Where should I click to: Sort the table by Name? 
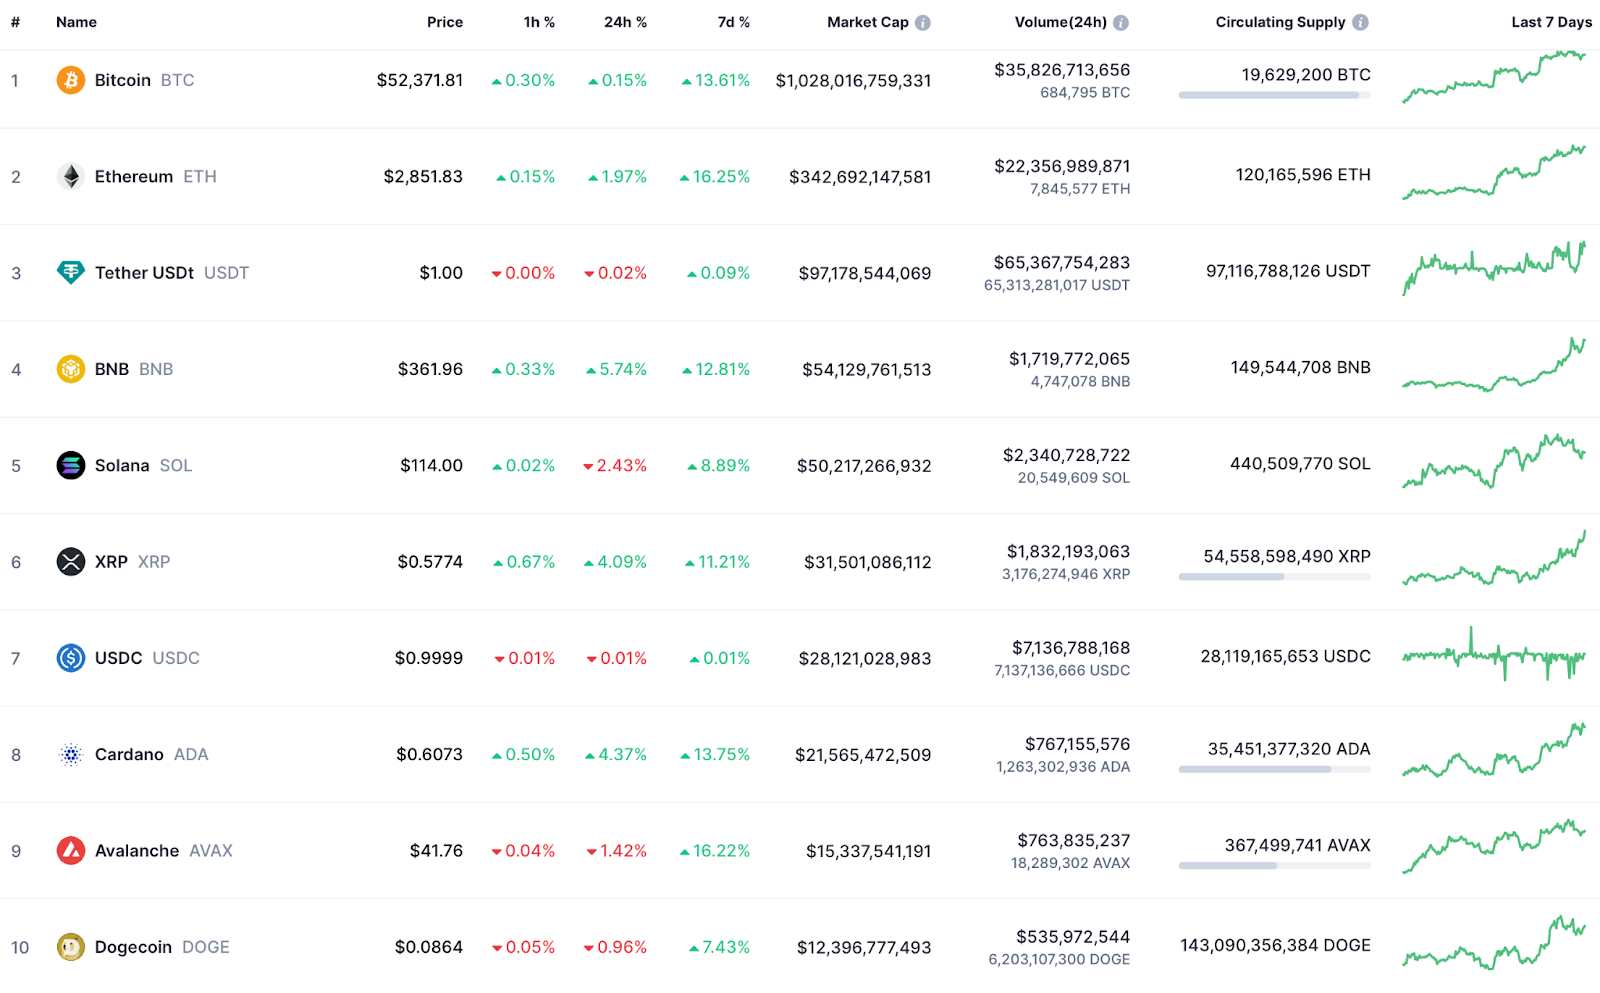point(76,22)
